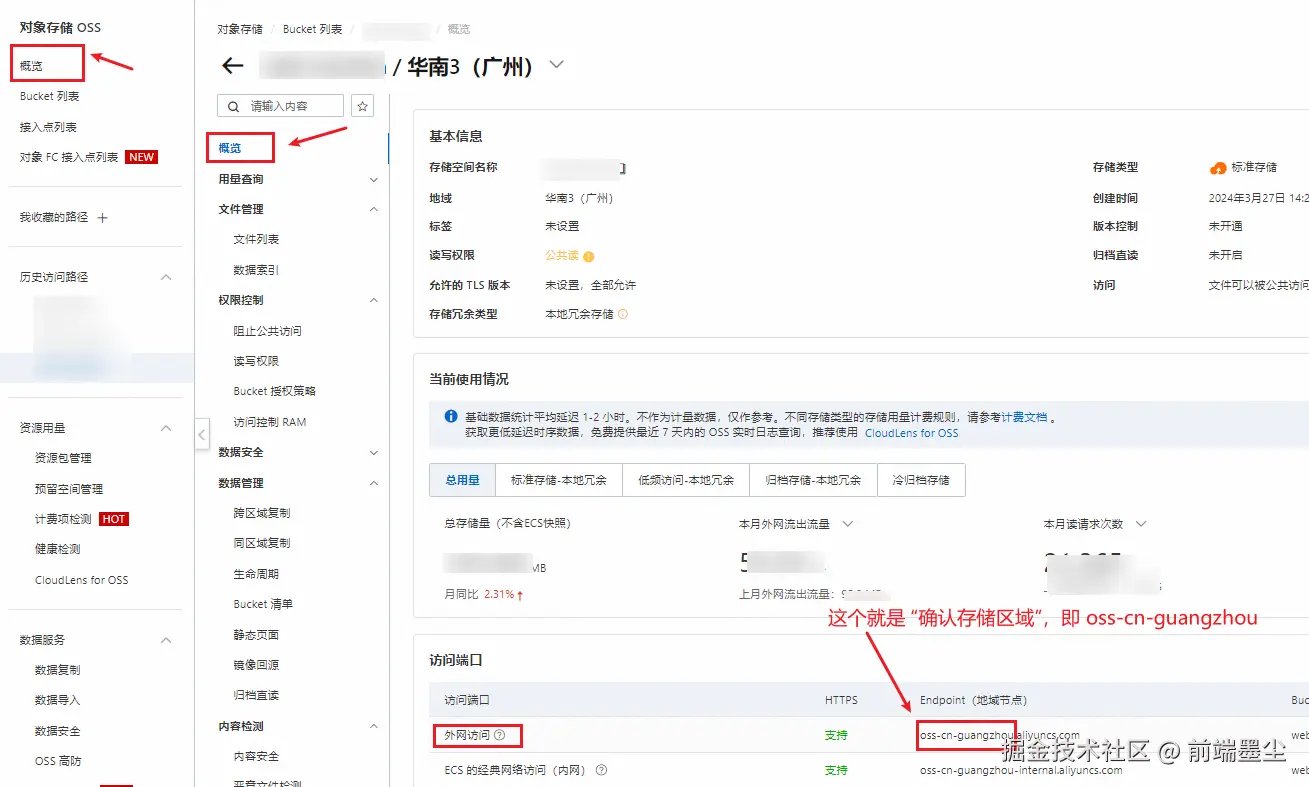Switch to the 冷归档存储 tab
1309x787 pixels.
tap(921, 480)
